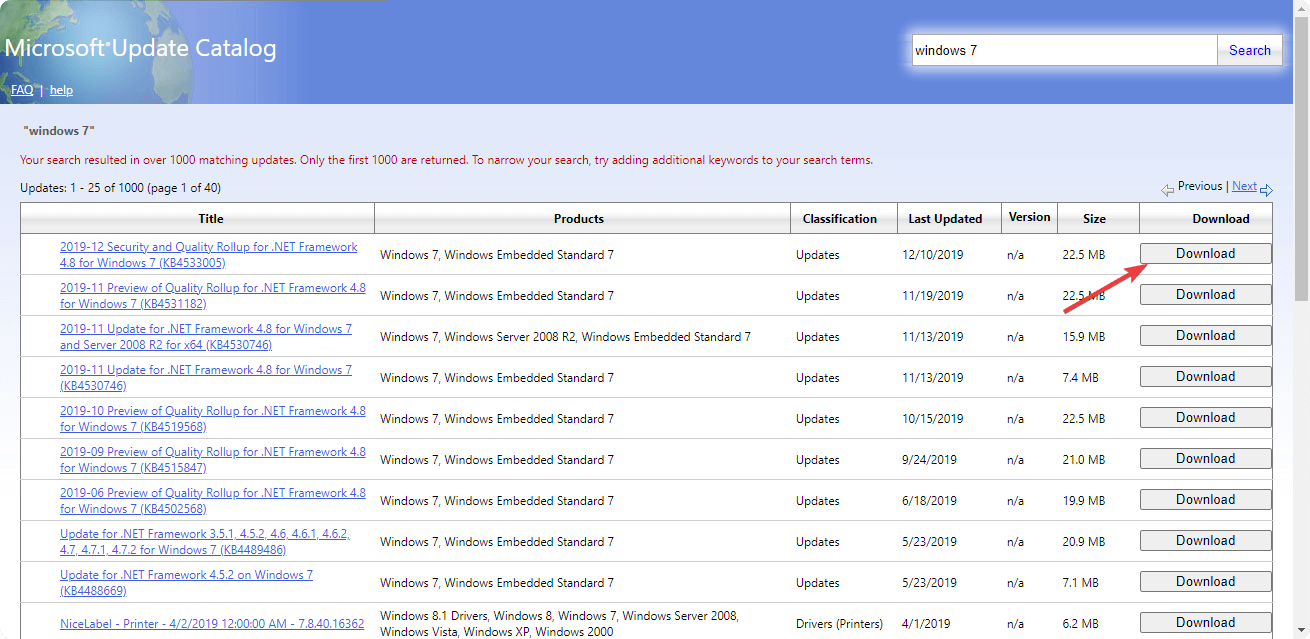The image size is (1310, 639).
Task: Open the 2019-06 Preview of Quality Rollup KB4502568 link
Action: pos(213,501)
